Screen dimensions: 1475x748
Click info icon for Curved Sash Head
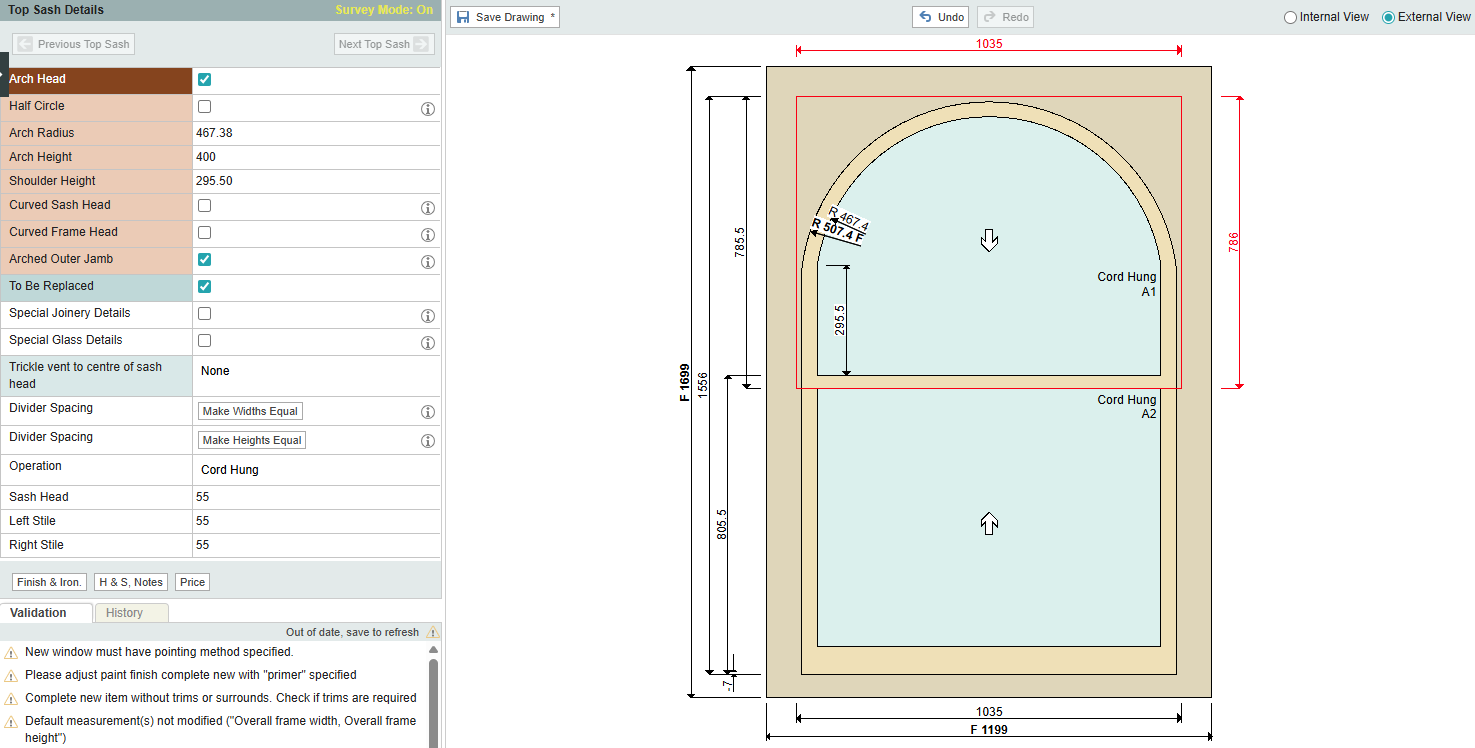pyautogui.click(x=427, y=208)
